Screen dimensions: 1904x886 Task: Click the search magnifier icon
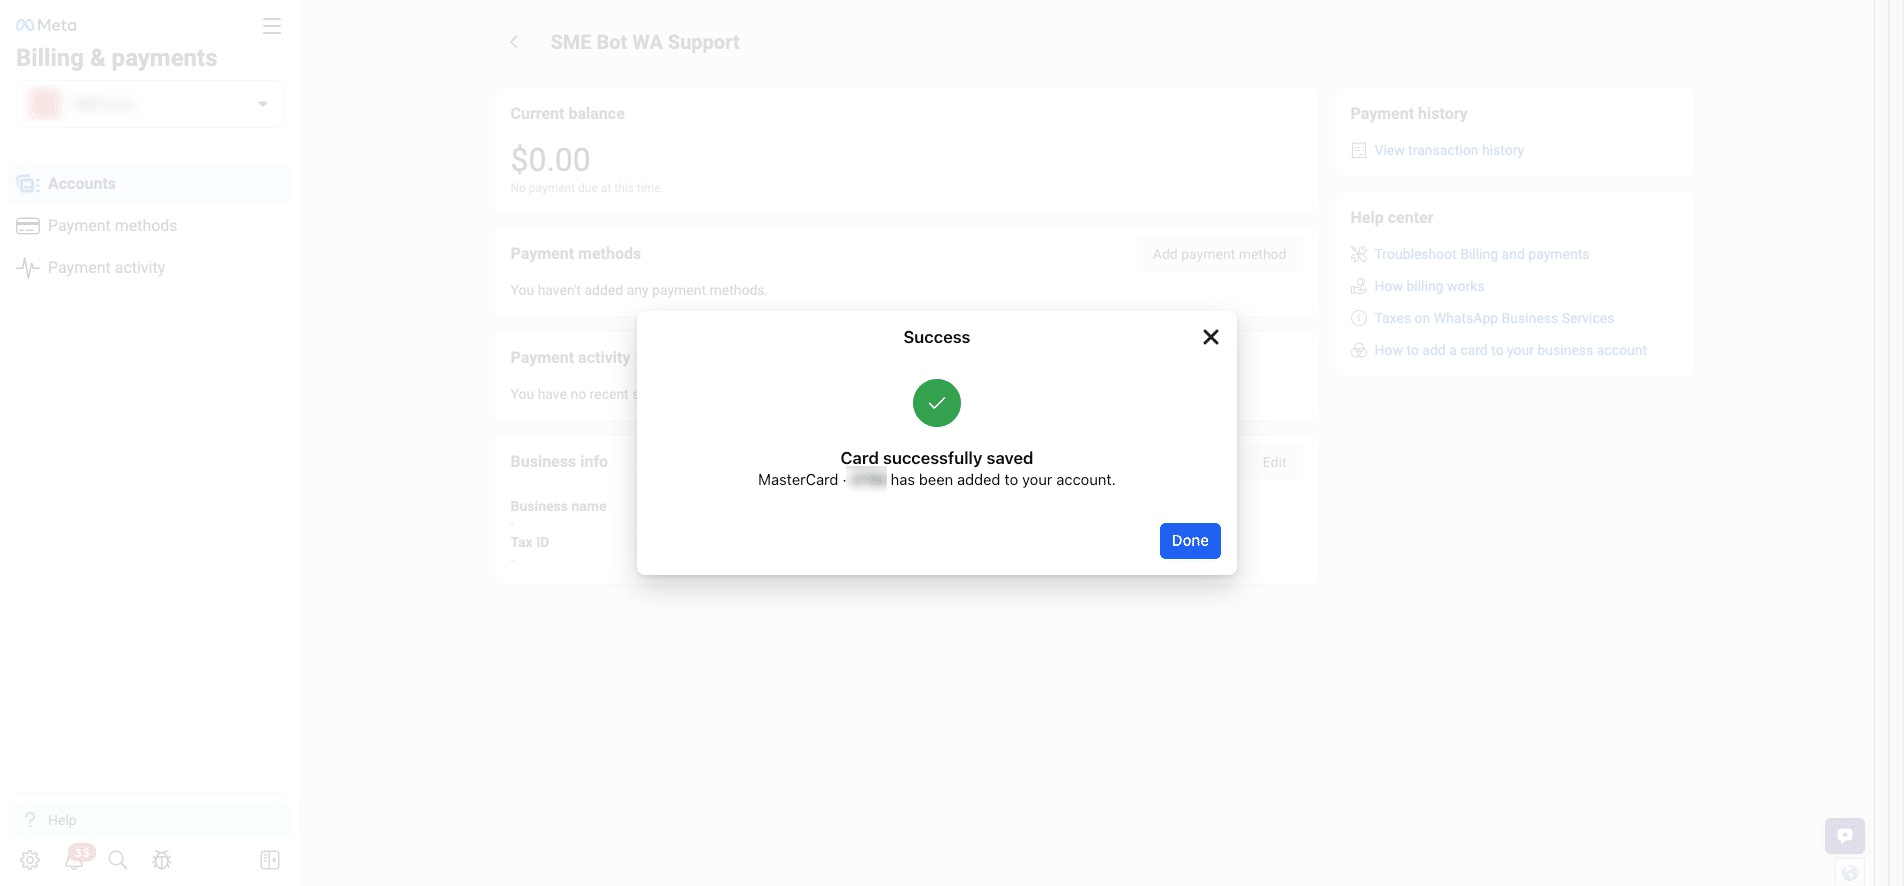click(118, 860)
